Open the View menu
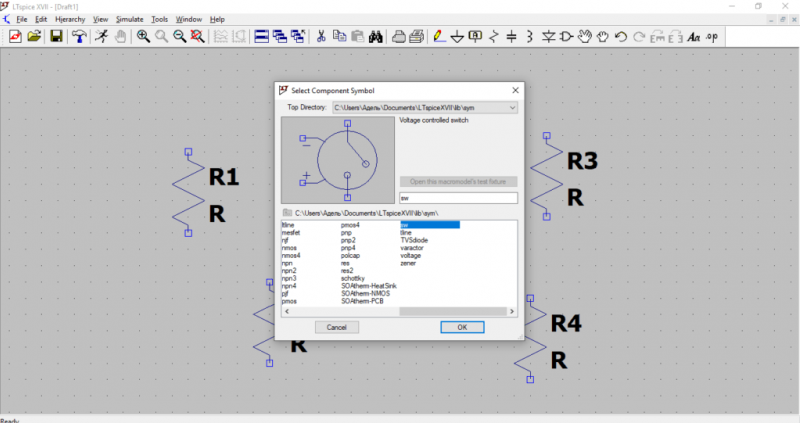 pyautogui.click(x=101, y=19)
